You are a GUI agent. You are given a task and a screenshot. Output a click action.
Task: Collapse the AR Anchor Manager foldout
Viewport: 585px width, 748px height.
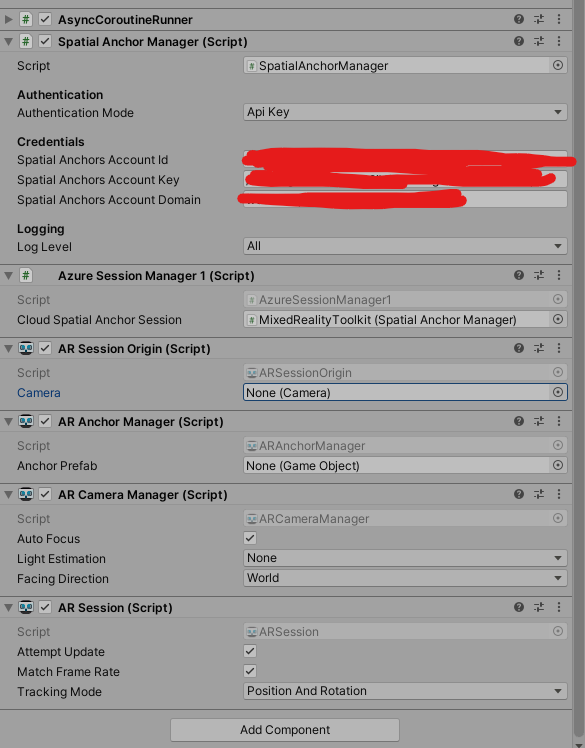tap(8, 422)
